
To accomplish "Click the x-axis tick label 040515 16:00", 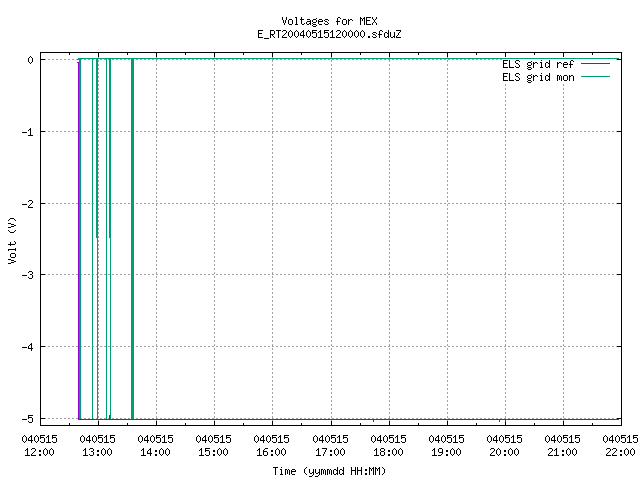I will [x=271, y=446].
